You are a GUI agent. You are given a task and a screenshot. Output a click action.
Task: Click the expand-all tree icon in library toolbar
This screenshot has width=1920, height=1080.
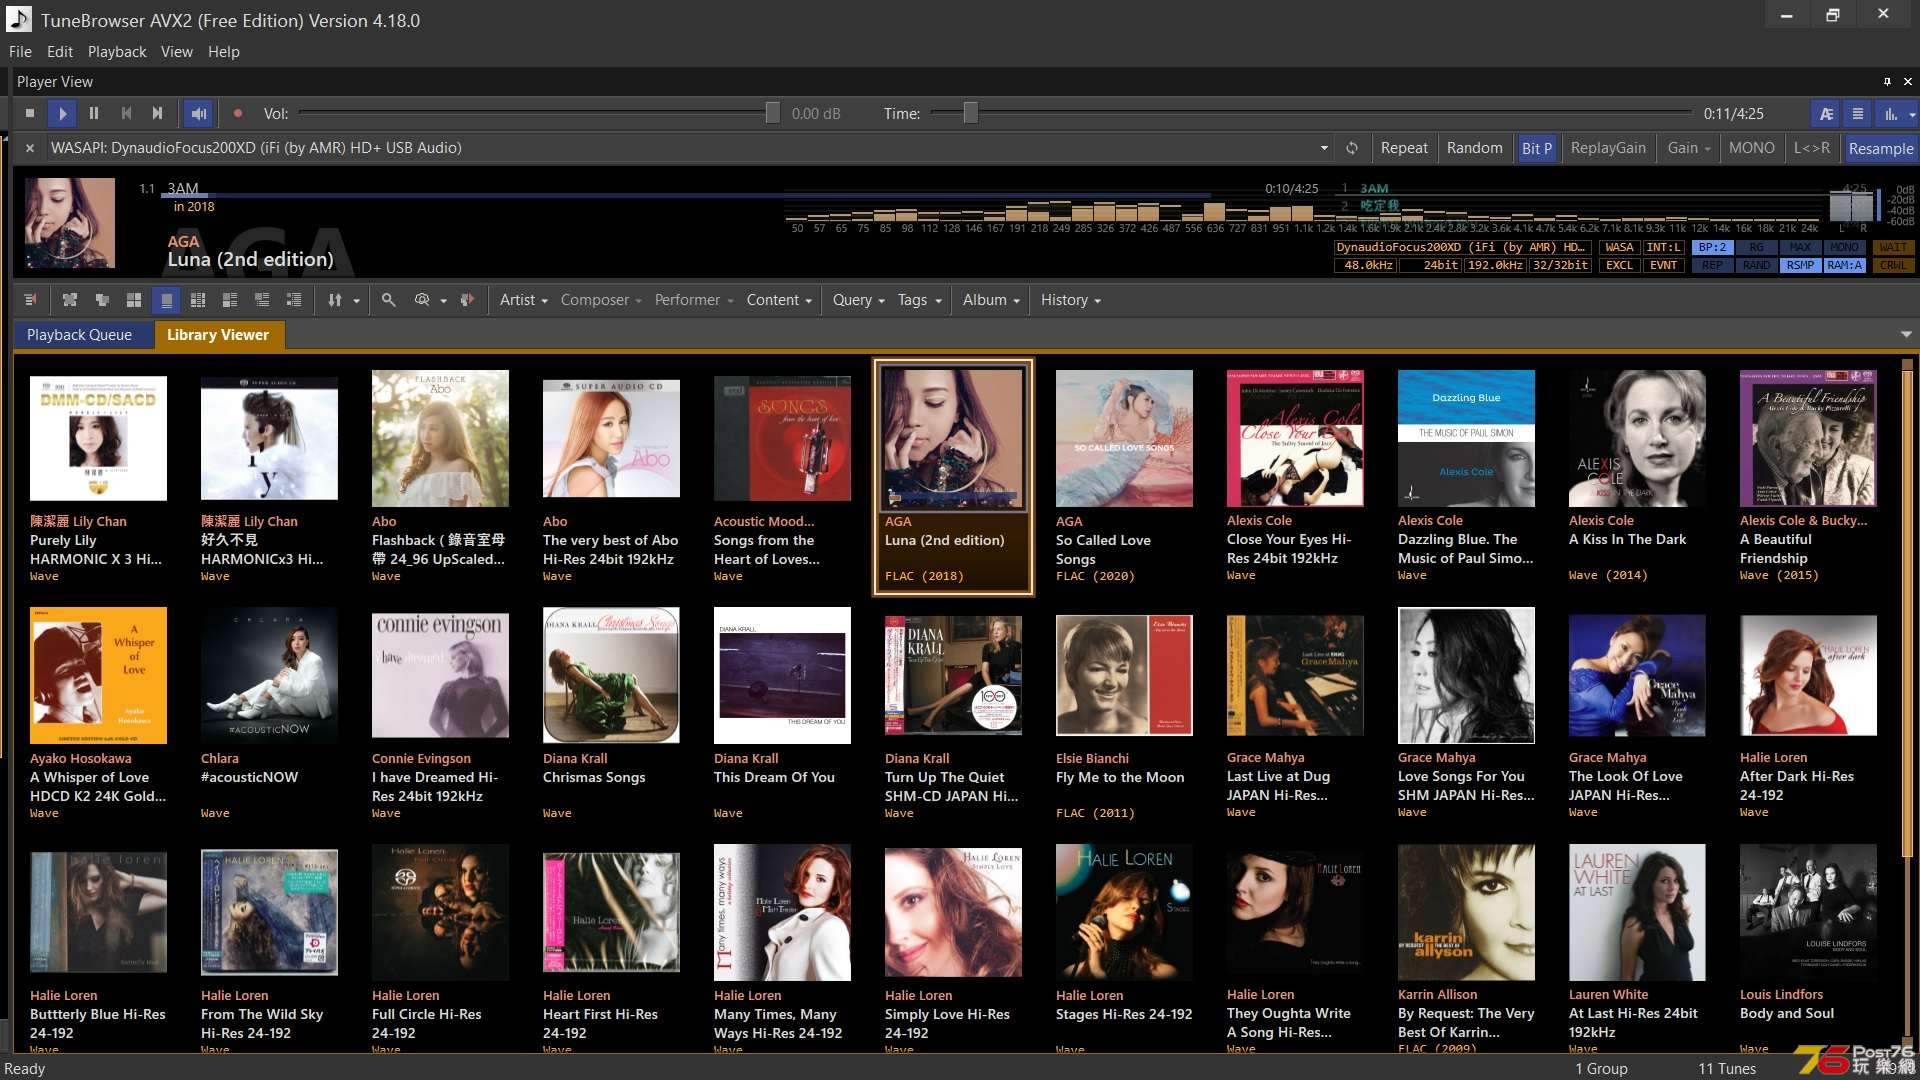pos(69,300)
